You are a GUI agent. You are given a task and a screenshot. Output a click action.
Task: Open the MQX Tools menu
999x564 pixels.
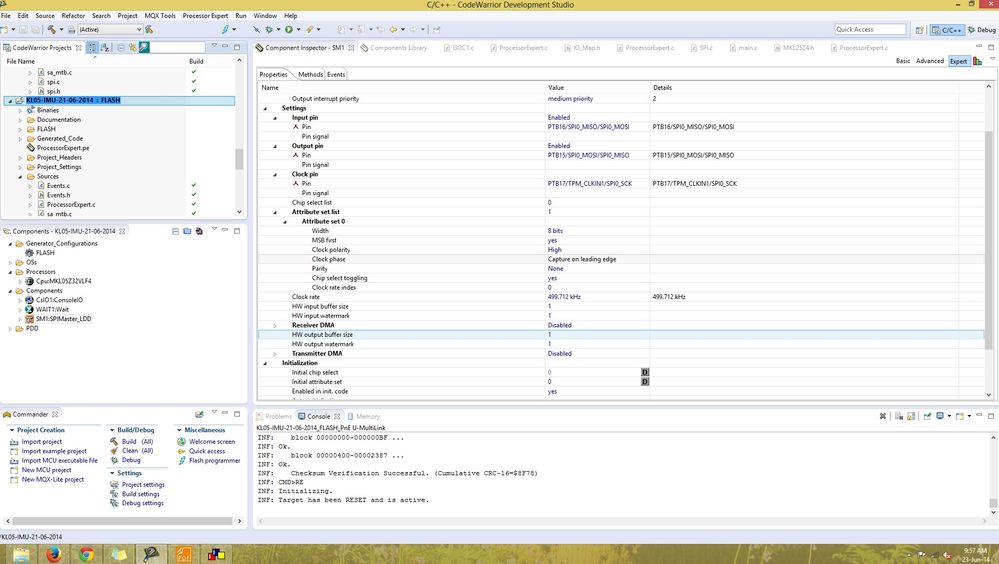(160, 15)
